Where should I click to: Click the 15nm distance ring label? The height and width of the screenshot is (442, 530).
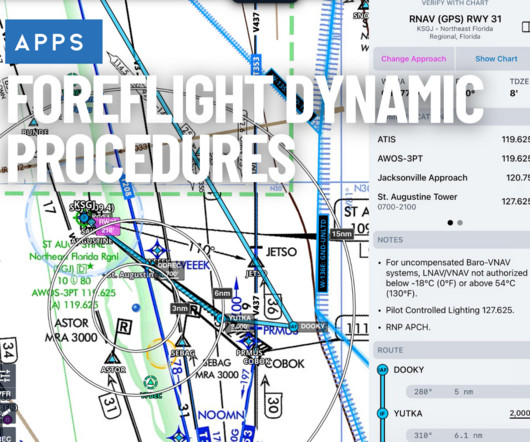[x=341, y=234]
